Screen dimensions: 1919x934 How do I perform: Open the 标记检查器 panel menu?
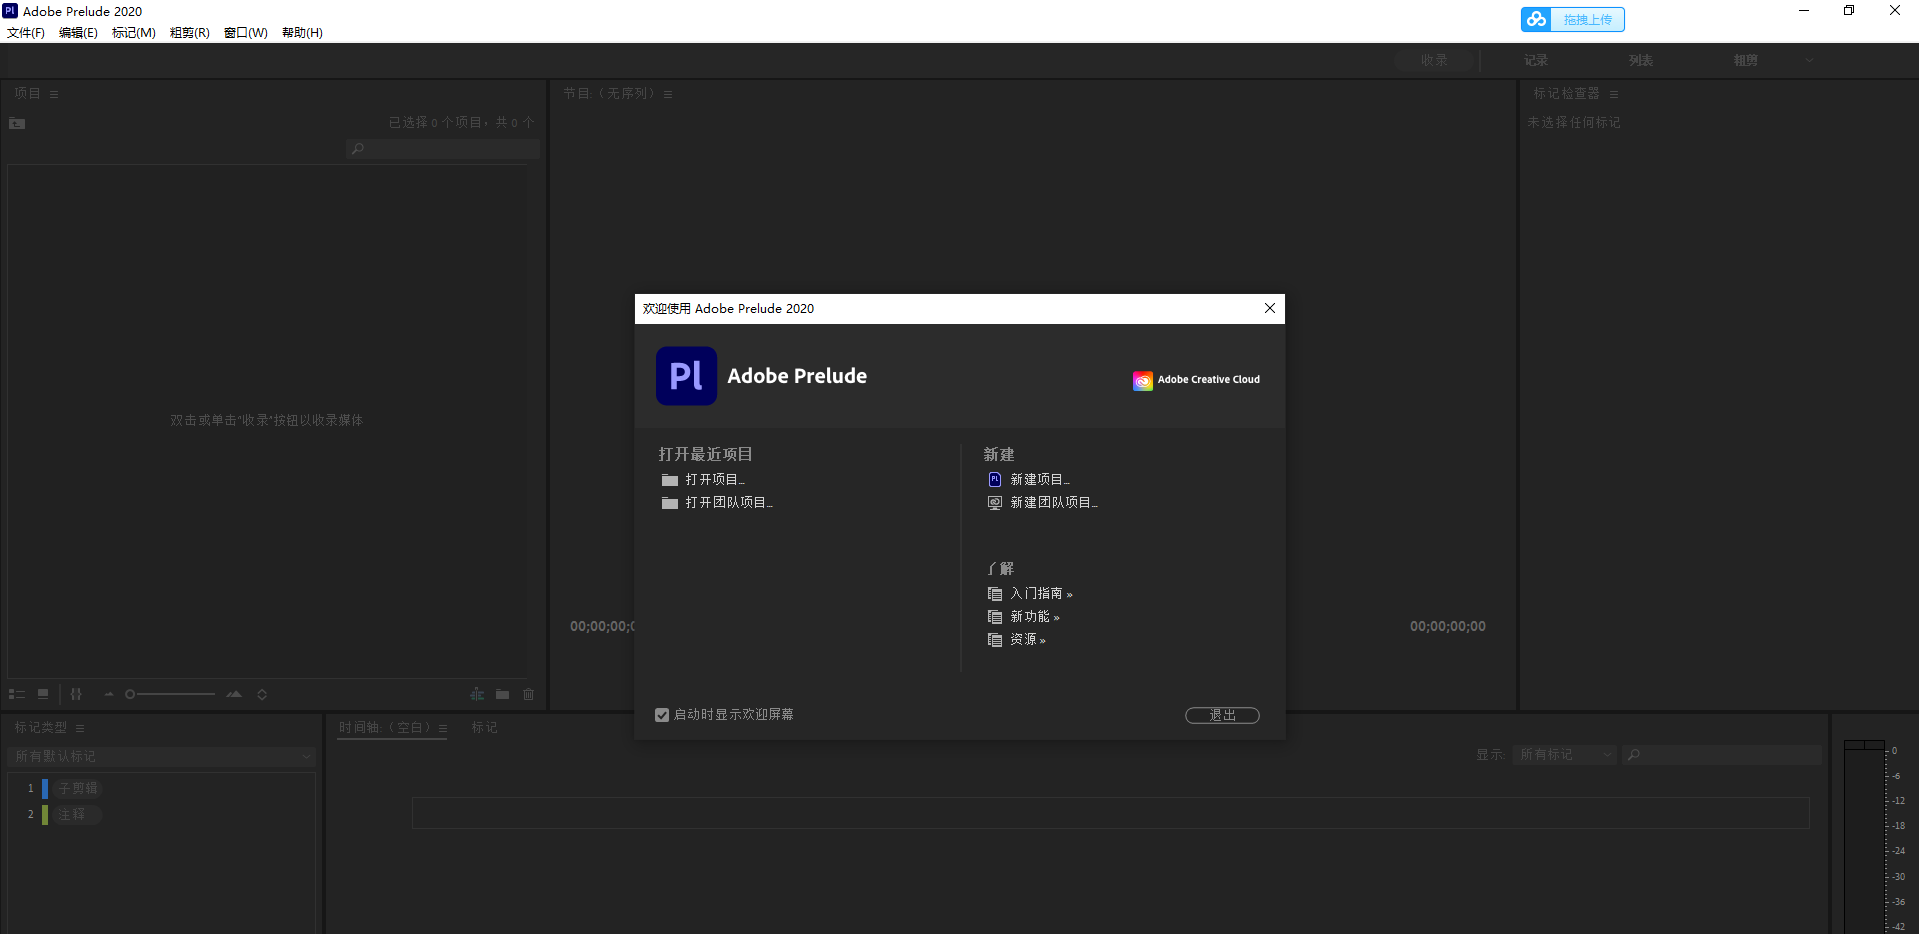tap(1614, 94)
